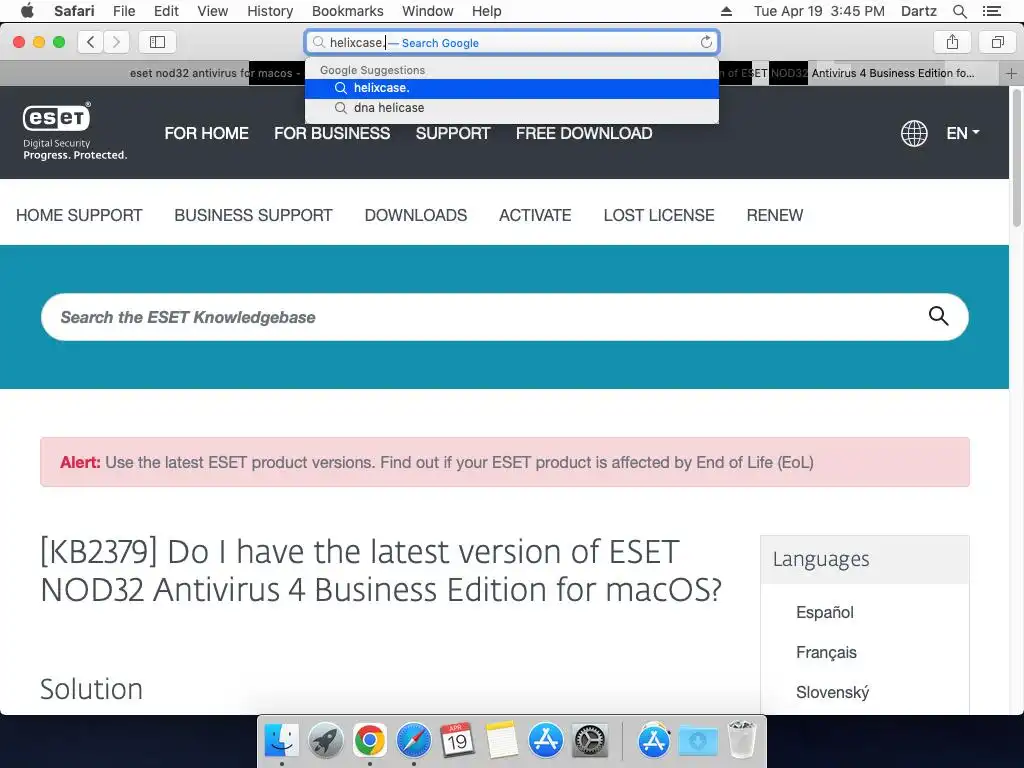The image size is (1024, 768).
Task: Open Finder from the Dock
Action: pyautogui.click(x=281, y=741)
